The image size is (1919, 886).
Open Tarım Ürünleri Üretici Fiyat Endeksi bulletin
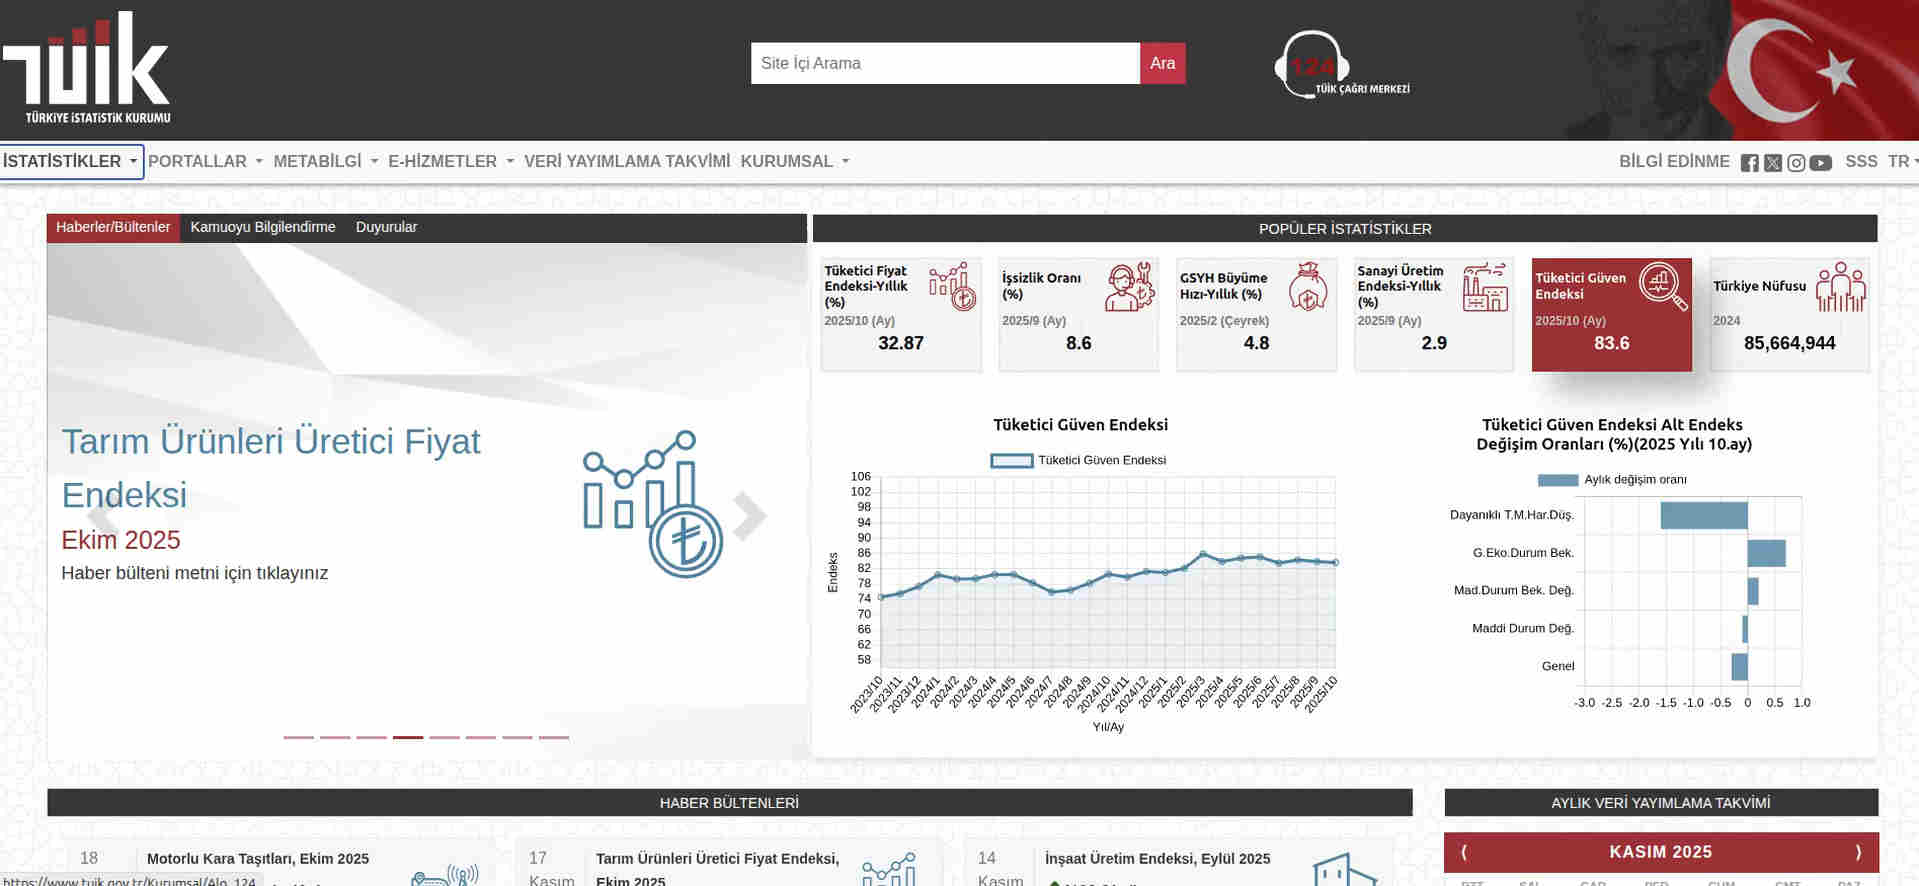pyautogui.click(x=717, y=869)
